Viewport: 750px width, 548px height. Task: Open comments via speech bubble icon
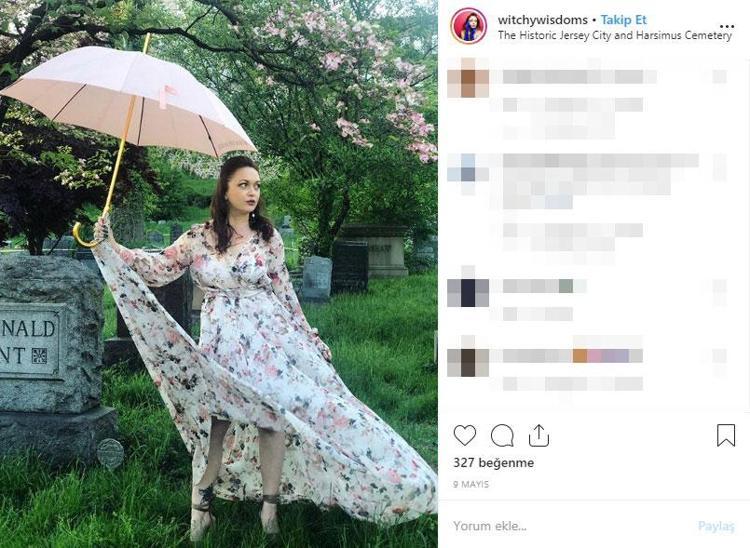tap(502, 435)
